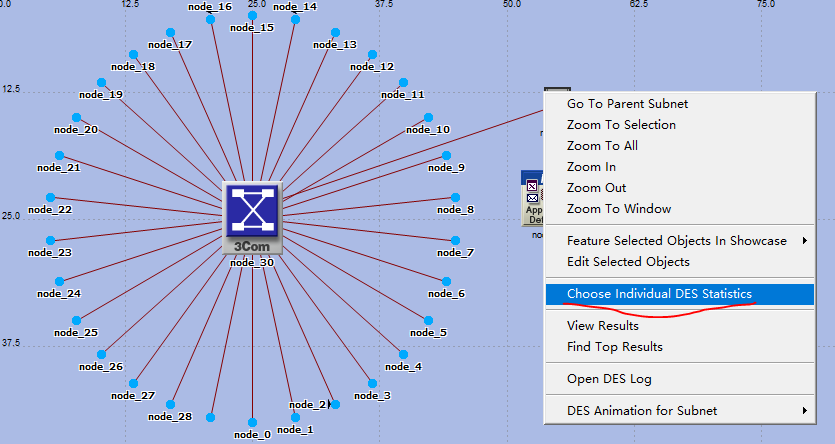Select the node_21 workstation dot
The image size is (835, 444).
click(60, 155)
